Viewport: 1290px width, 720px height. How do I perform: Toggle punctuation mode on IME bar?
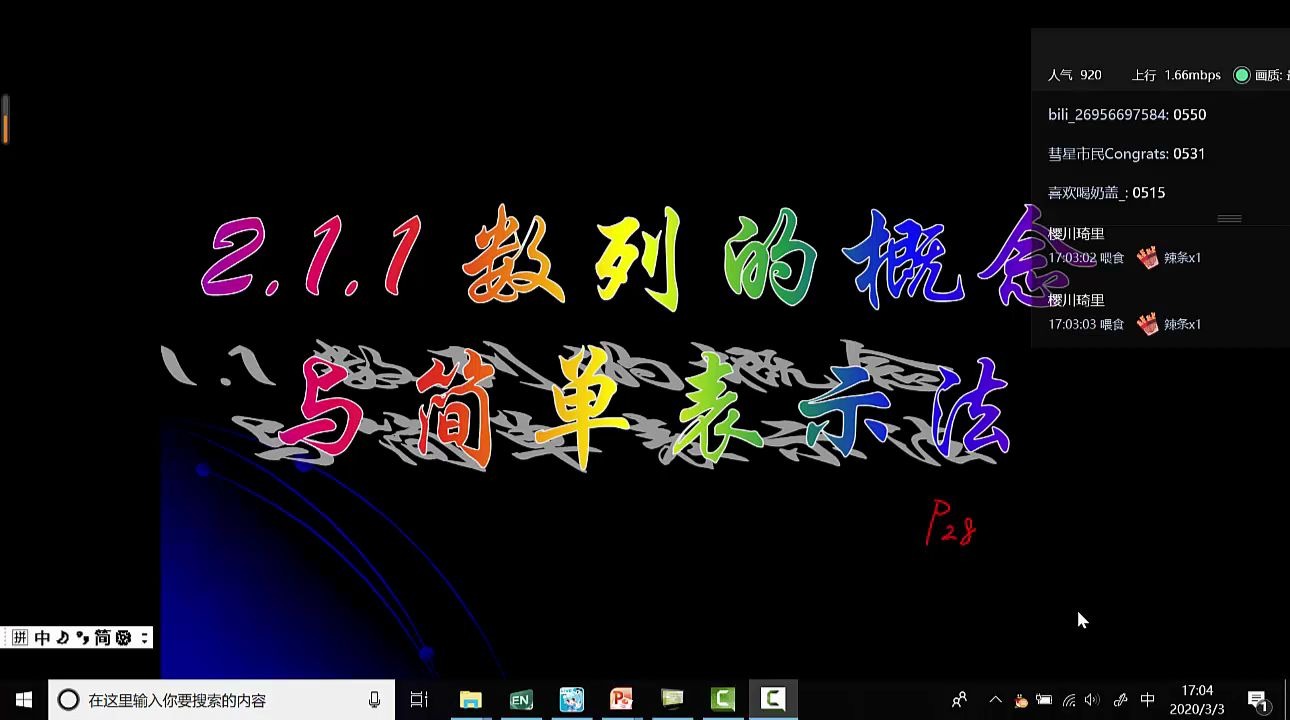82,638
